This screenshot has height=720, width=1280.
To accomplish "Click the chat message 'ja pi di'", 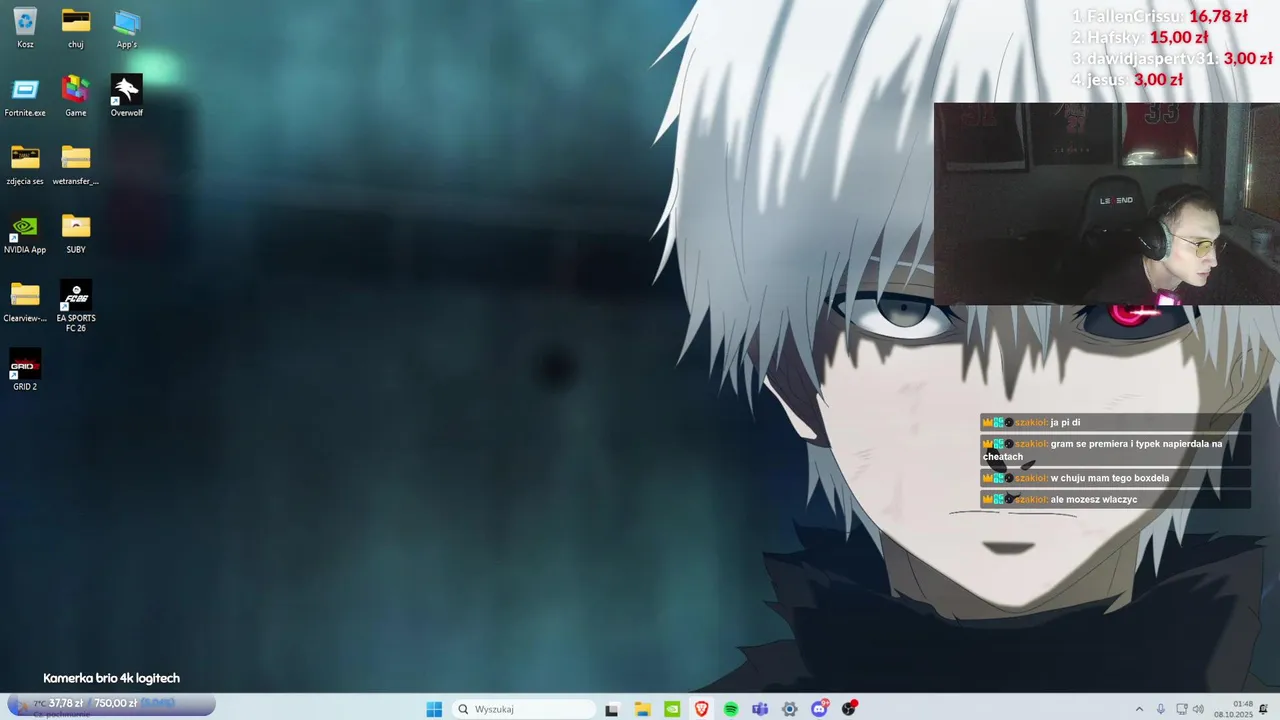I will point(1115,422).
